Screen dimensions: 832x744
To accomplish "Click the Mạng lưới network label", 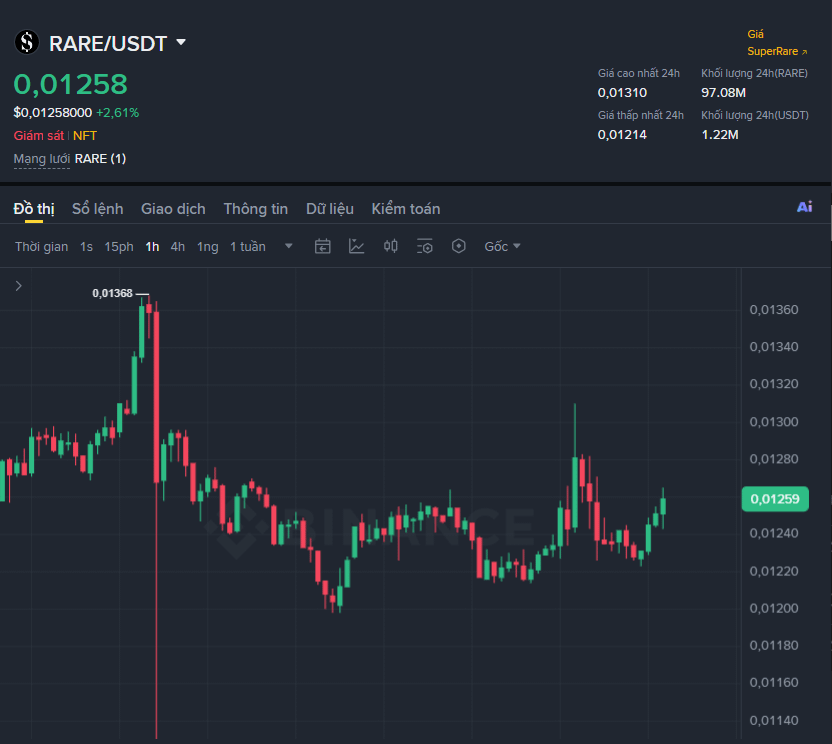I will (41, 159).
